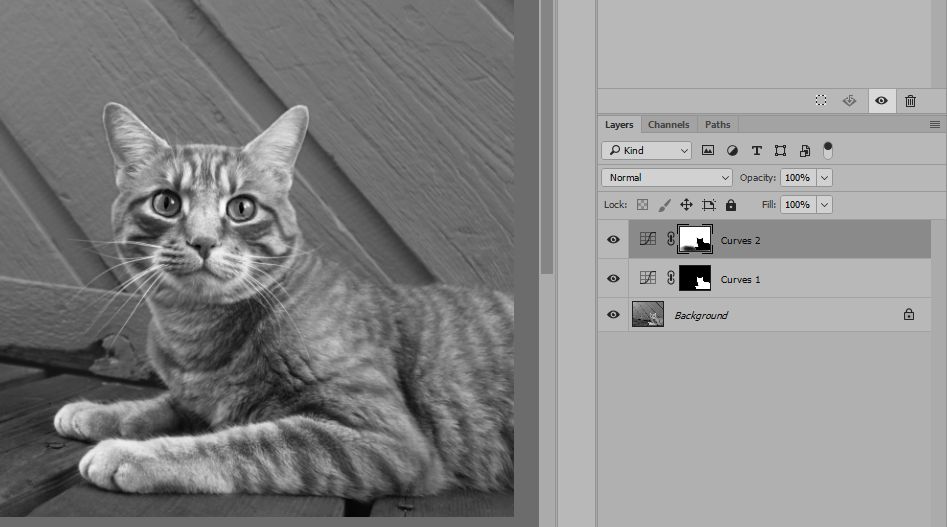Image resolution: width=947 pixels, height=527 pixels.
Task: Click the Curves 2 adjustment icon
Action: coord(647,239)
